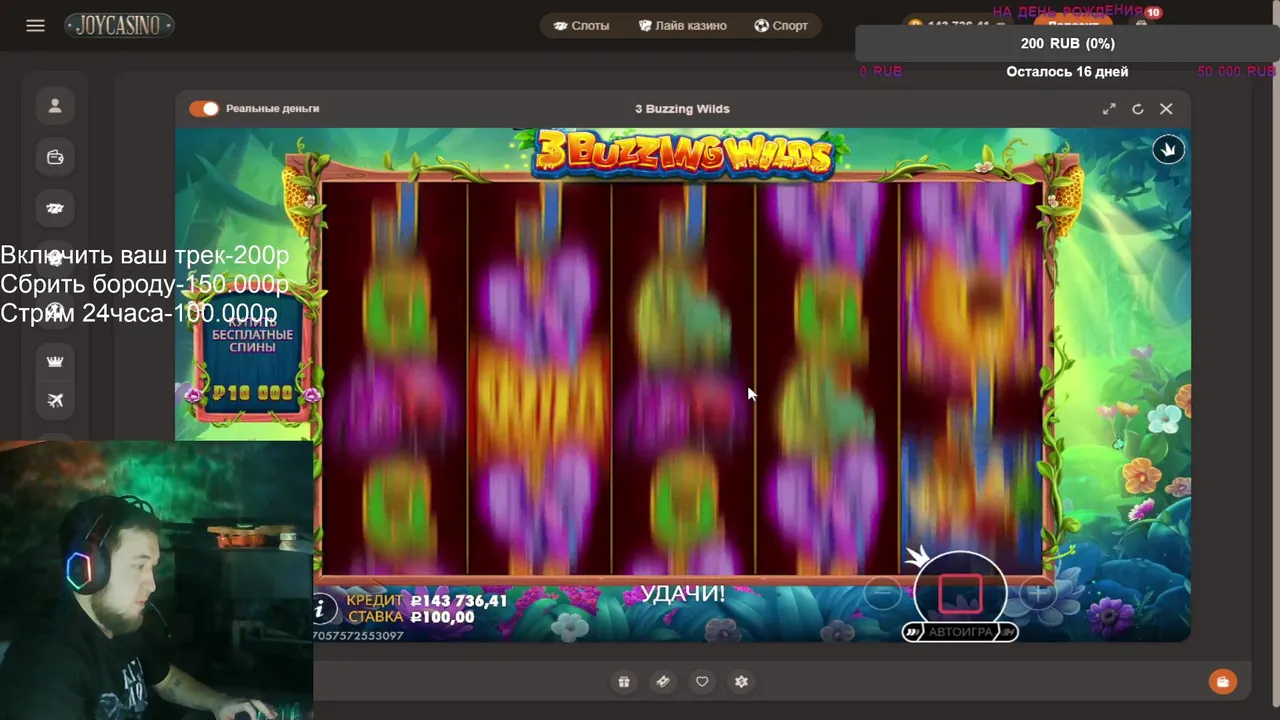Image resolution: width=1280 pixels, height=720 pixels.
Task: Go to the Спорт section
Action: point(781,25)
